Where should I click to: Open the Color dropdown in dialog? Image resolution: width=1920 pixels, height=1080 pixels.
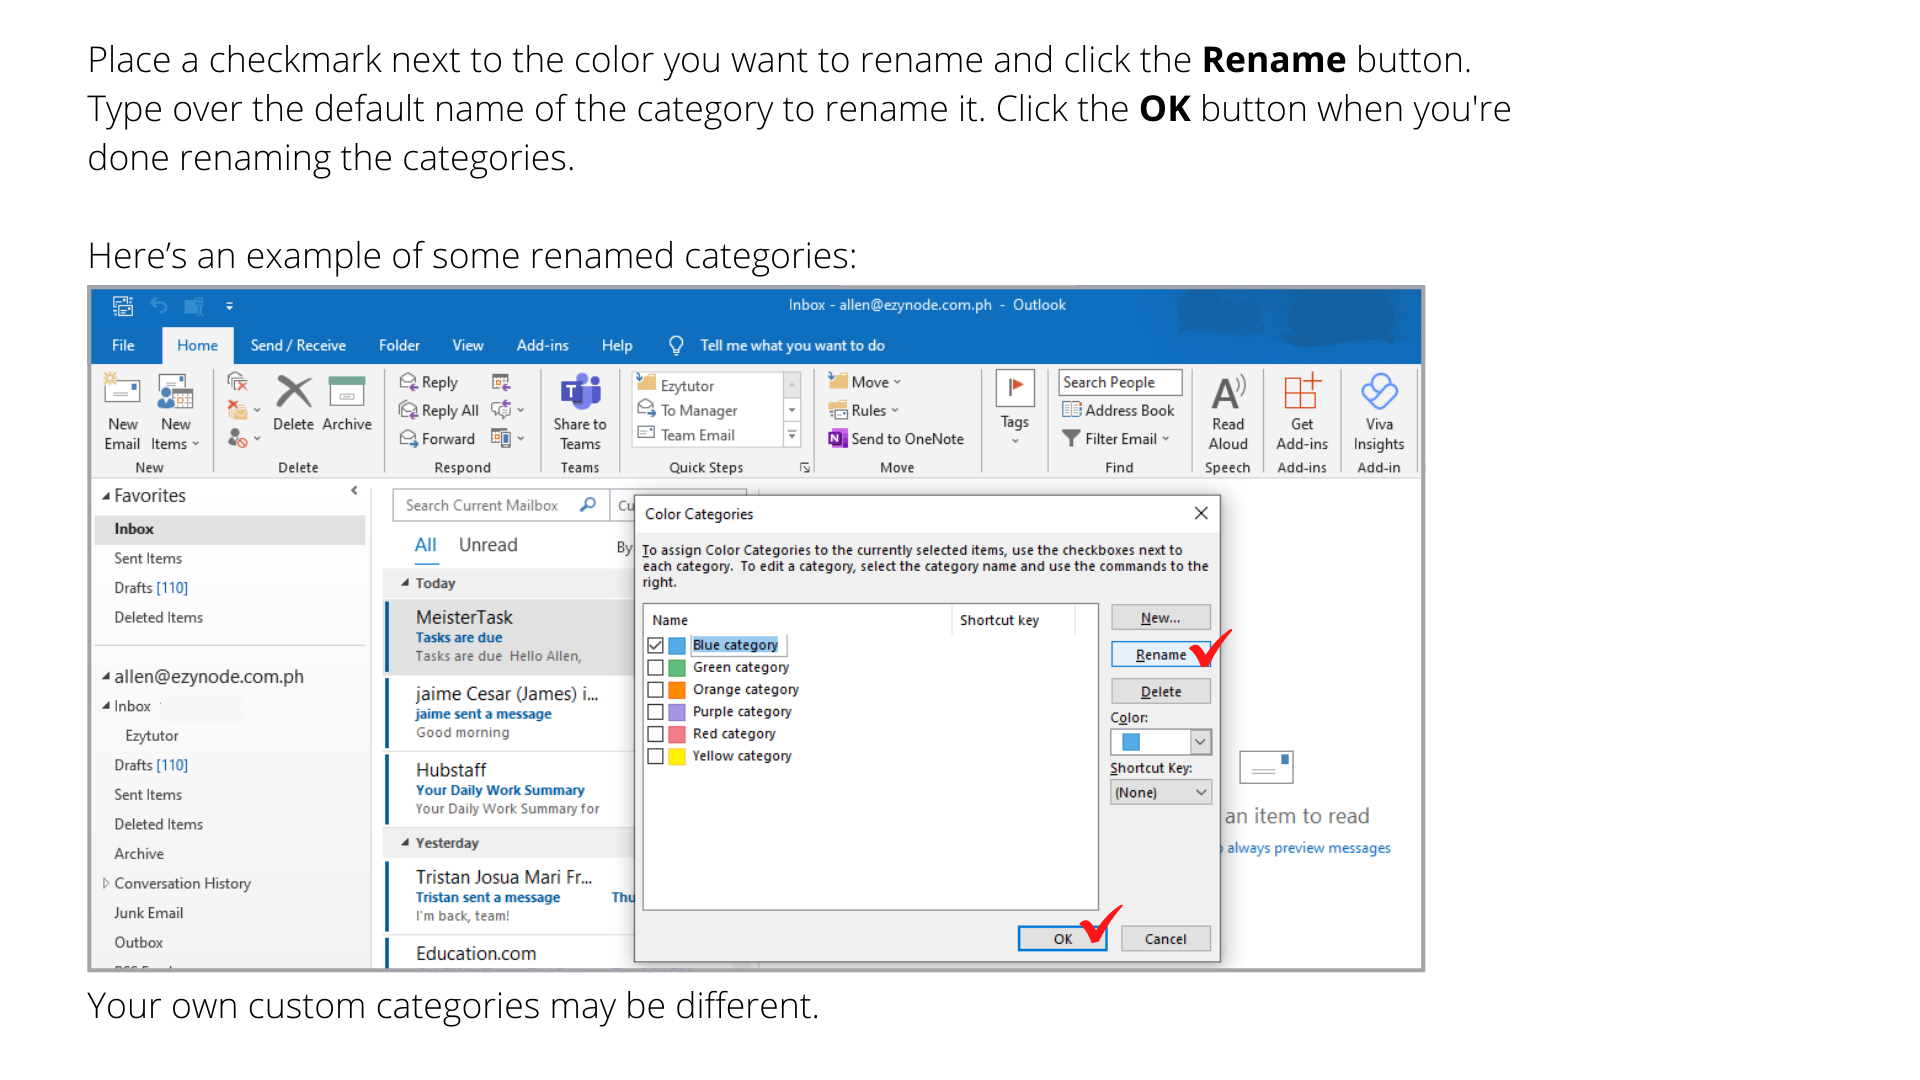point(1200,742)
